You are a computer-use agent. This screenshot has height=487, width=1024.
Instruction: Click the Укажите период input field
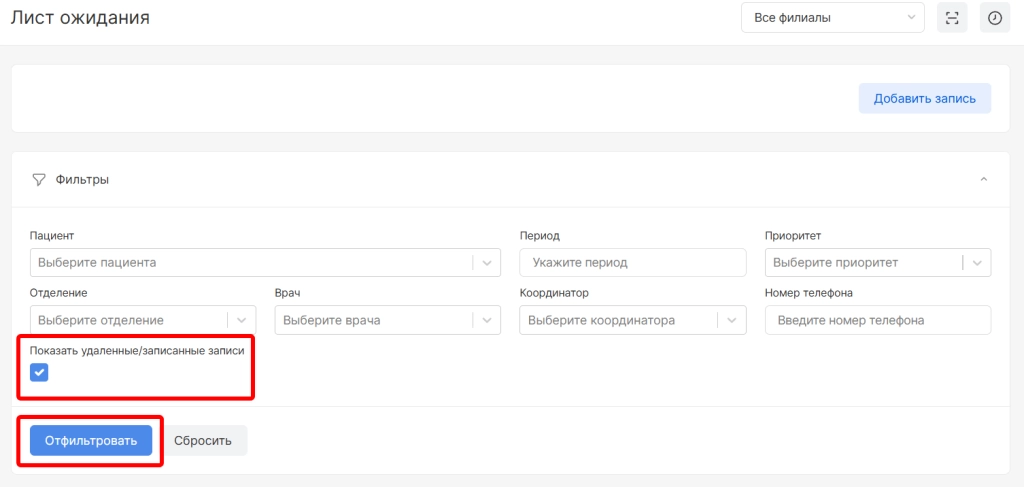632,263
